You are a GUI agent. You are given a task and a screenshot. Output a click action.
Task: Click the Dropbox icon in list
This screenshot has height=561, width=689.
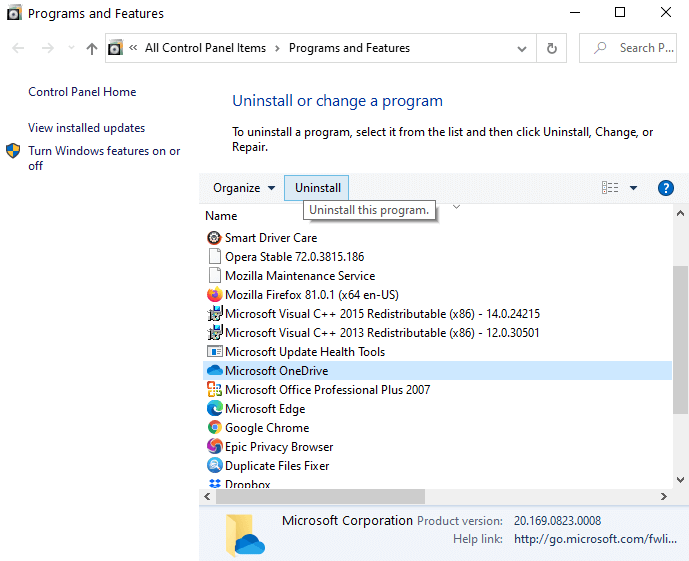click(214, 484)
